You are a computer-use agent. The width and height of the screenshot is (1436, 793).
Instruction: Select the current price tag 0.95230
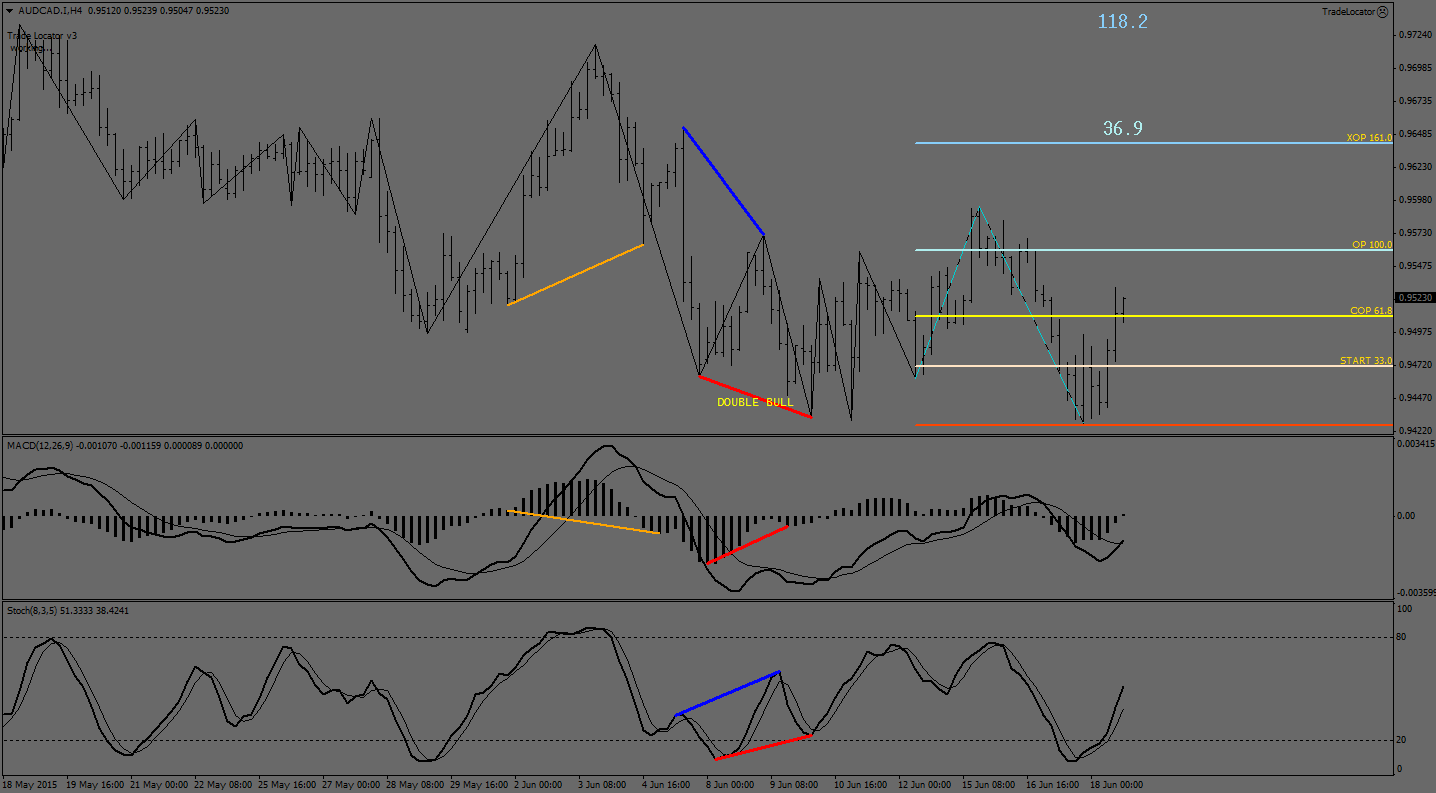coord(1414,298)
